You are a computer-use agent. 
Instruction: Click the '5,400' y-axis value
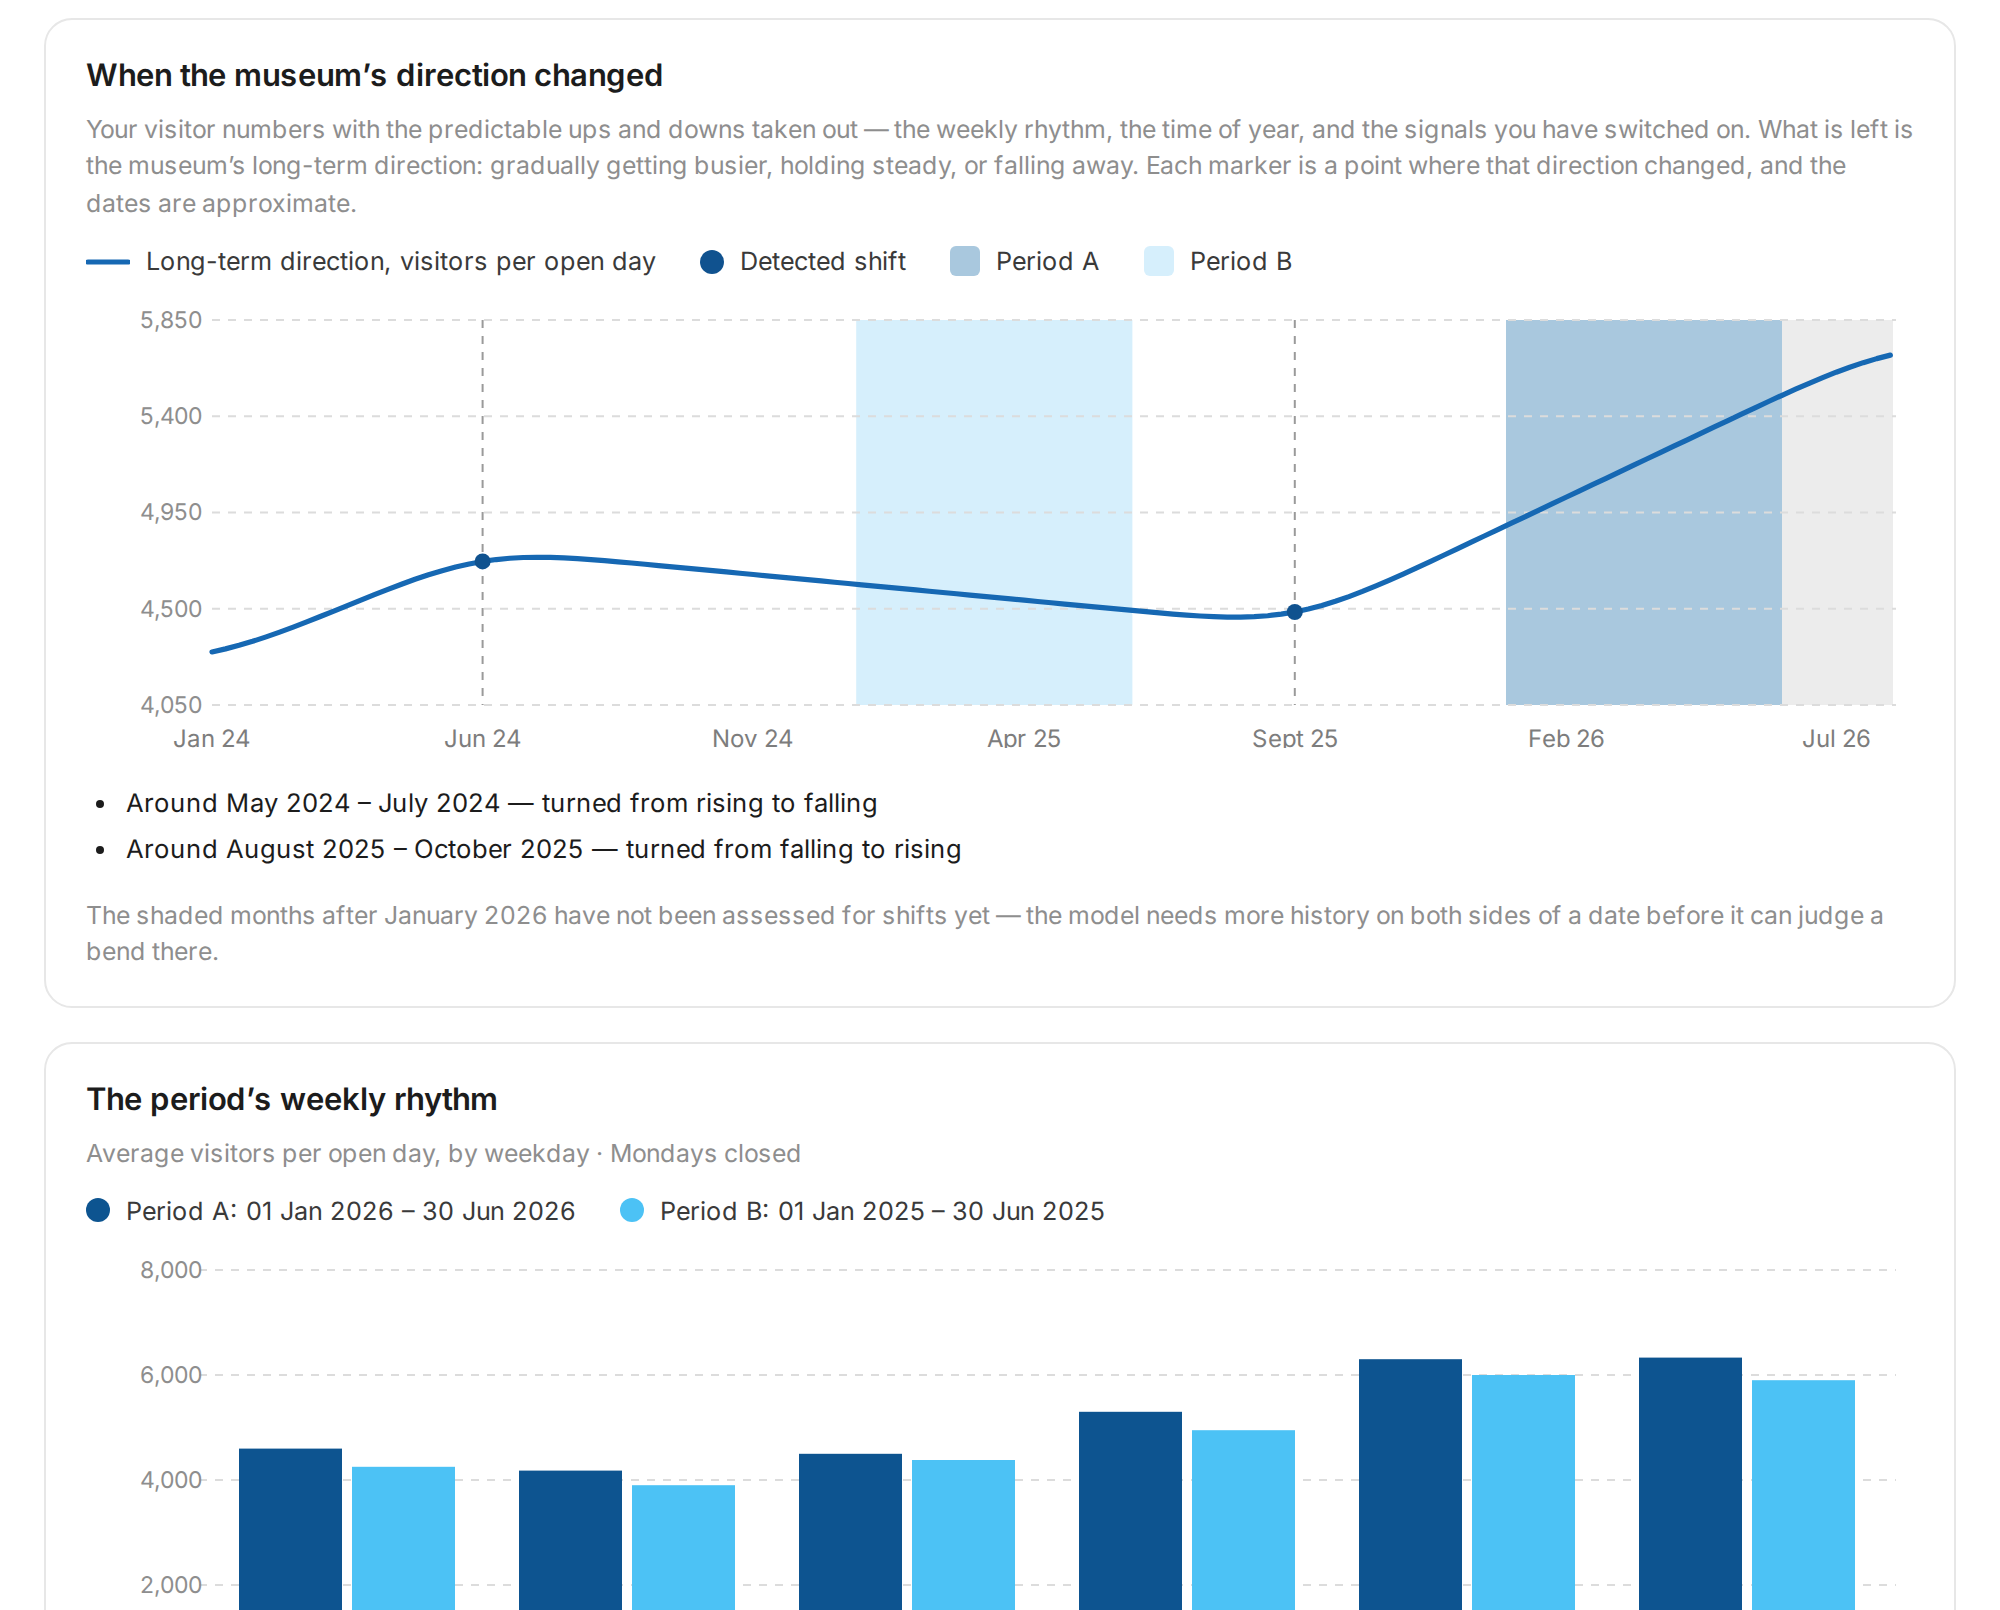[x=171, y=416]
